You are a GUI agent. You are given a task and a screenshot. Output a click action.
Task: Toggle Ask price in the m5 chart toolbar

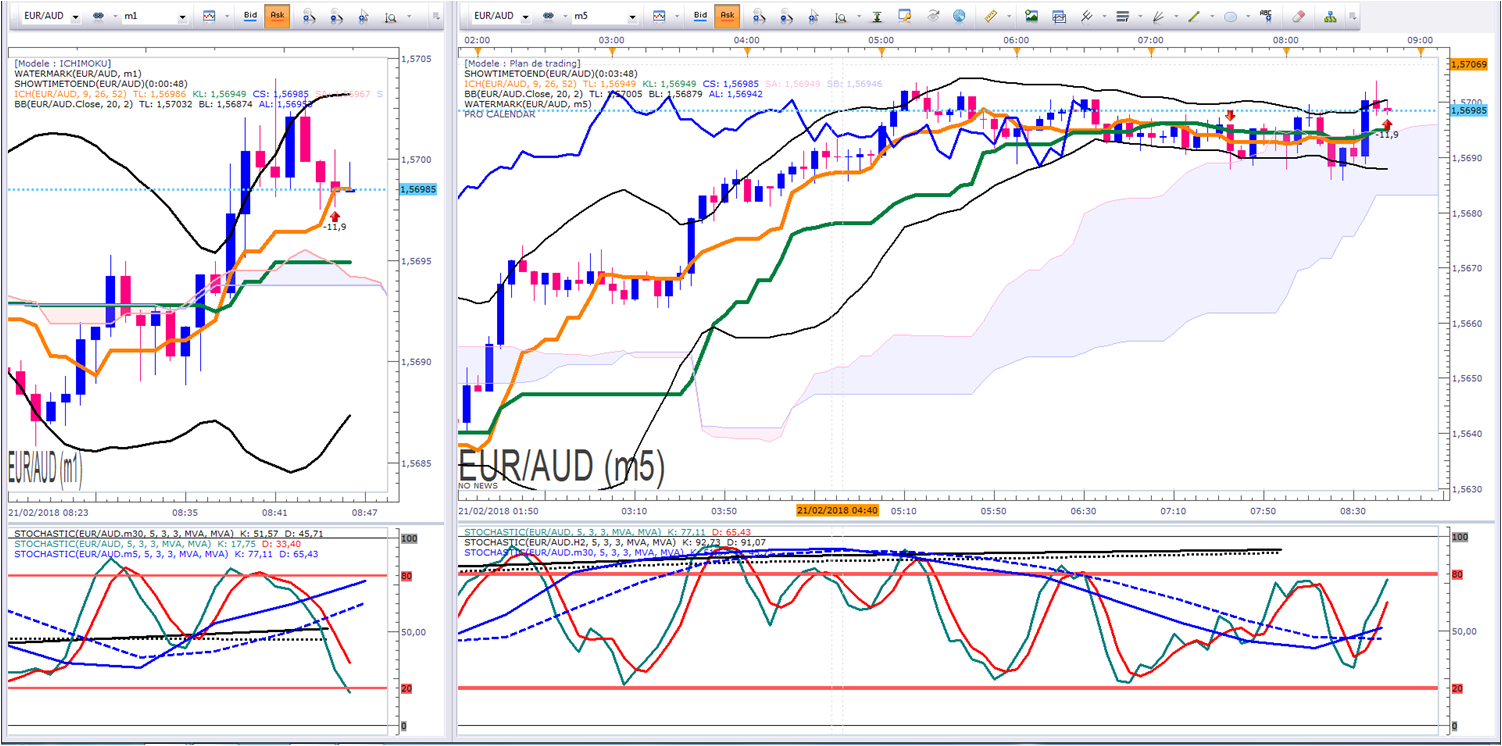(x=727, y=16)
